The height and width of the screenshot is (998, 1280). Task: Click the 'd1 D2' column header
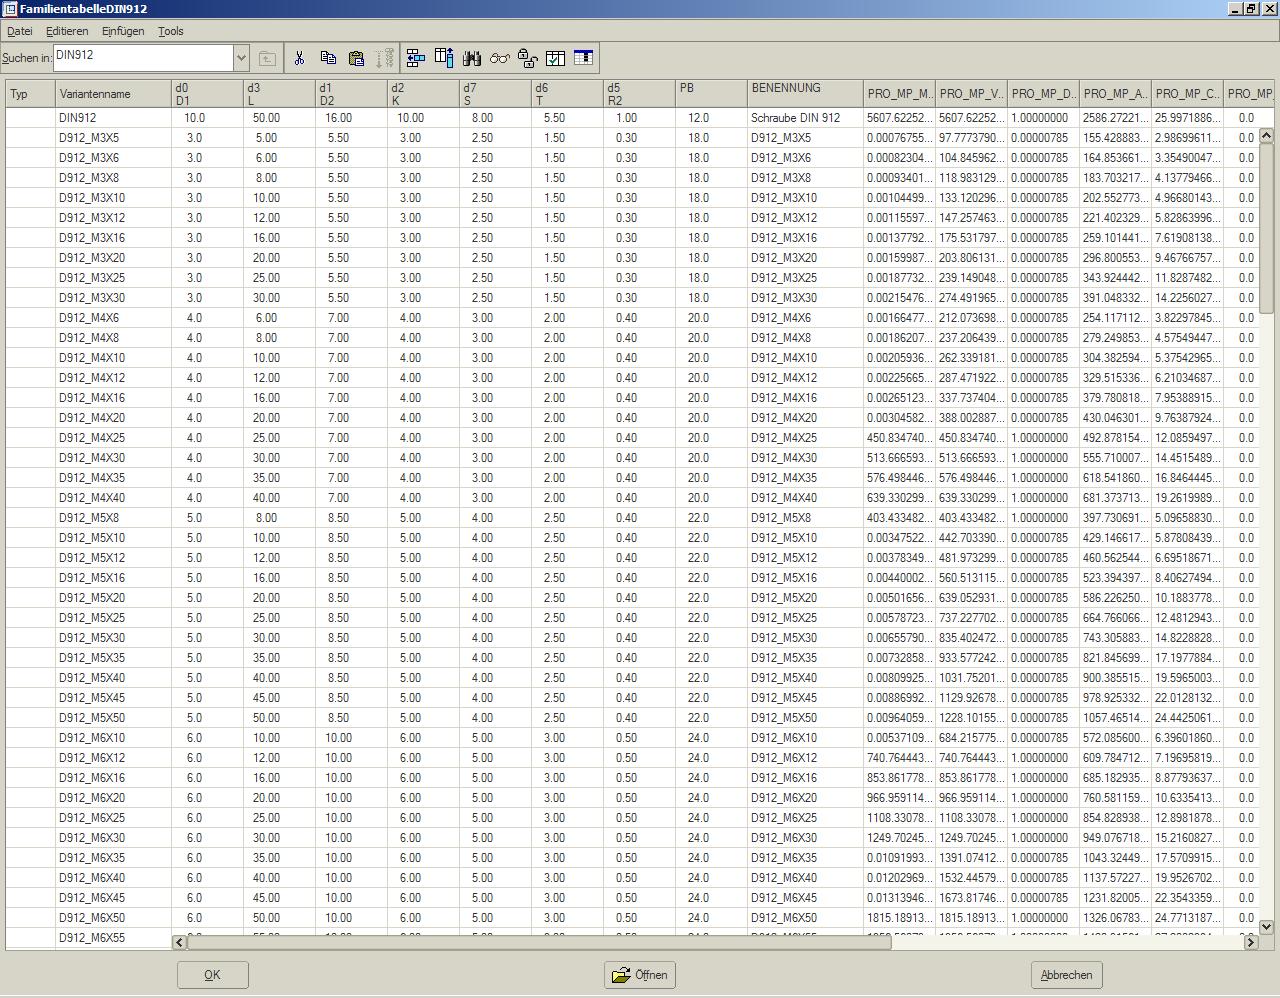coord(352,94)
